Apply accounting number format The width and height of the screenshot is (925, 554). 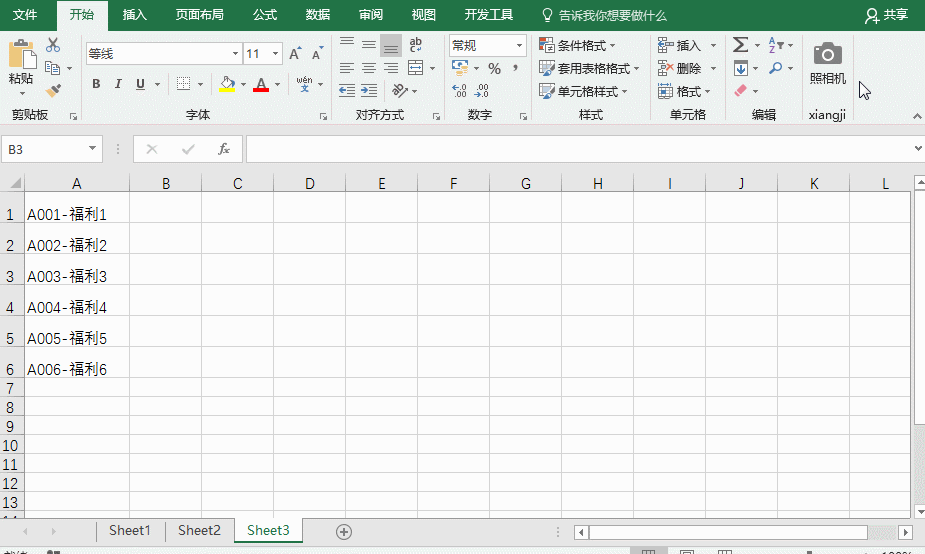tap(460, 68)
